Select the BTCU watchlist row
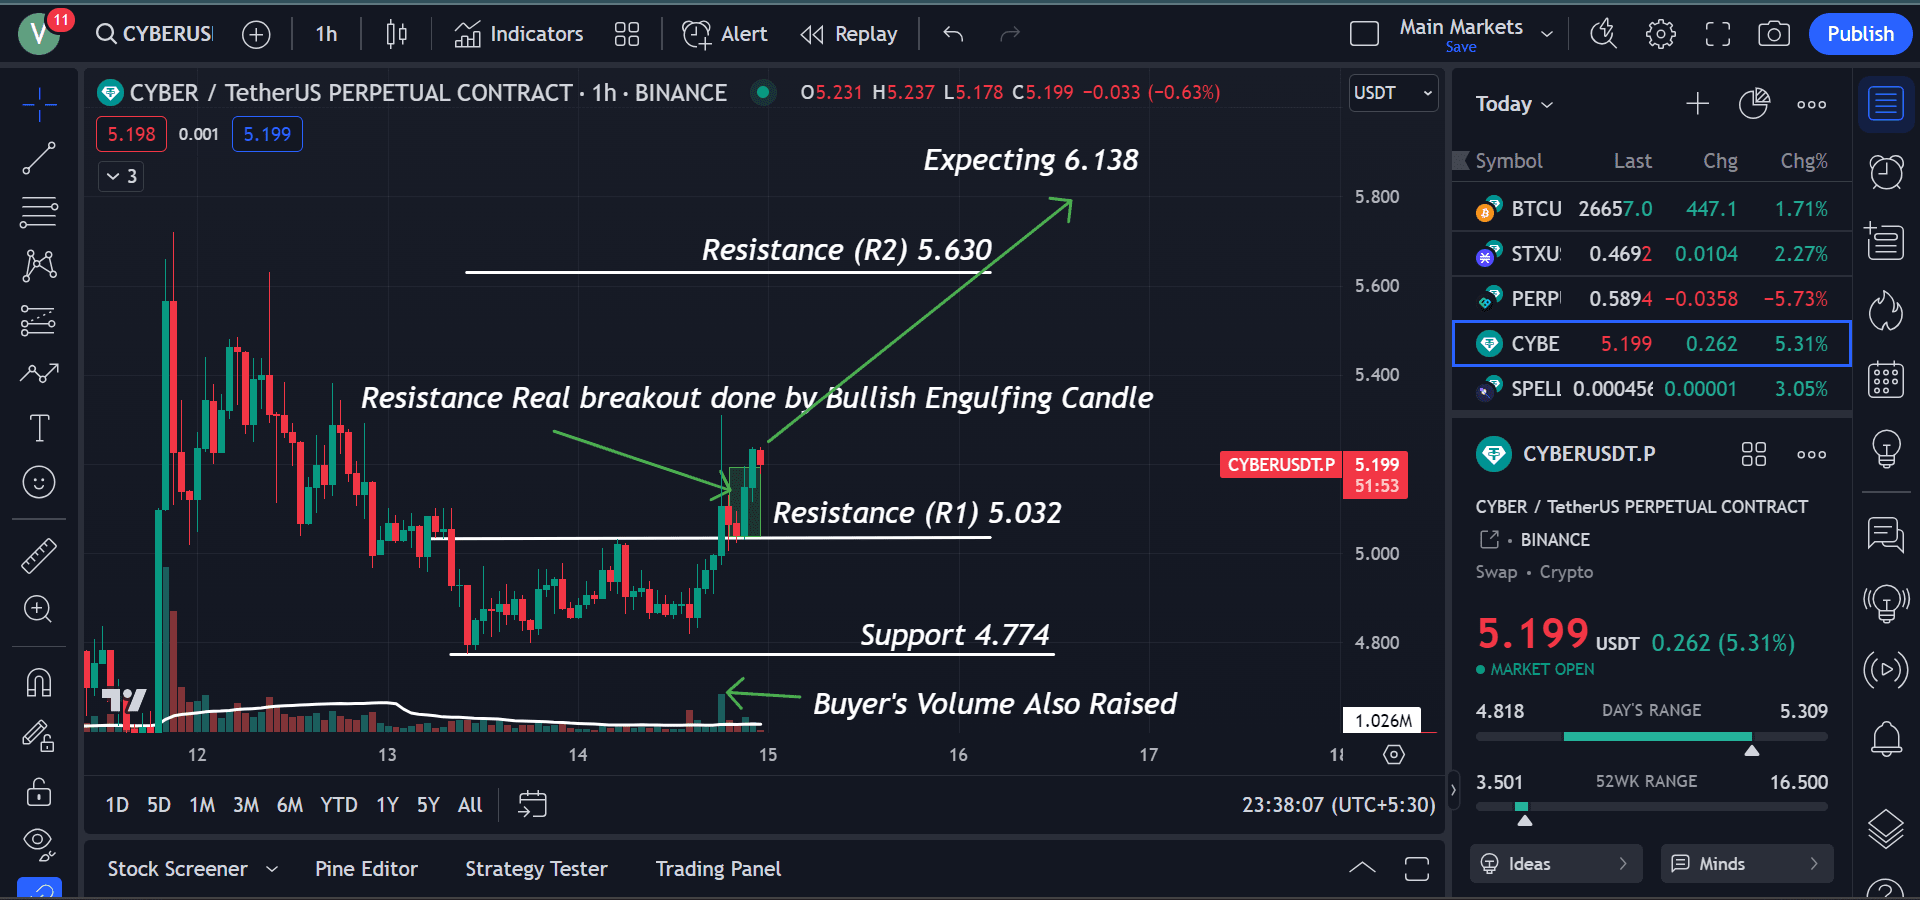This screenshot has height=900, width=1920. (1651, 209)
